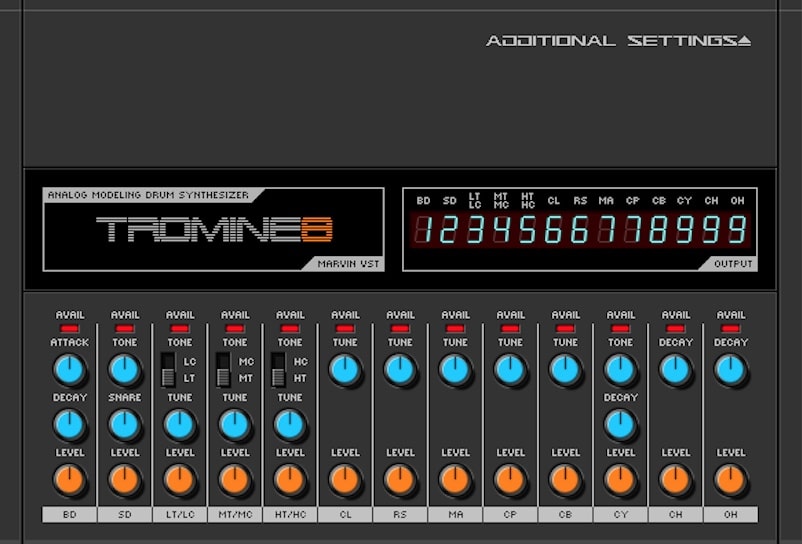Image resolution: width=802 pixels, height=544 pixels.
Task: Adjust the CB Level knob
Action: (565, 480)
